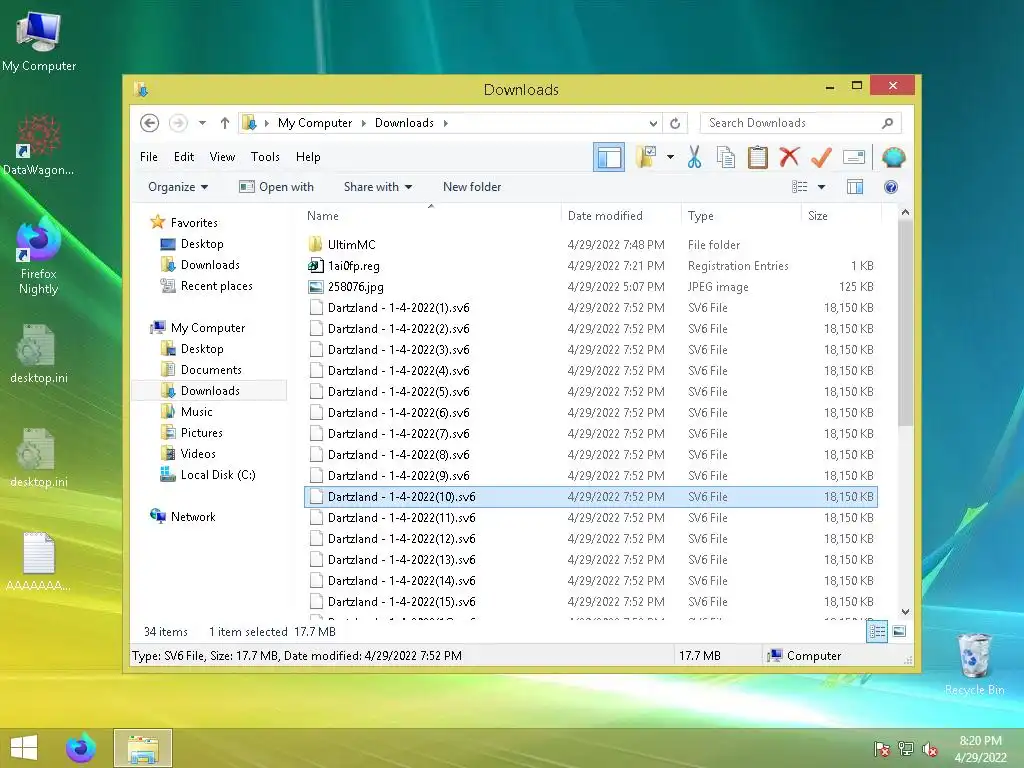The width and height of the screenshot is (1024, 768).
Task: Go back with the Back arrow
Action: tap(150, 123)
